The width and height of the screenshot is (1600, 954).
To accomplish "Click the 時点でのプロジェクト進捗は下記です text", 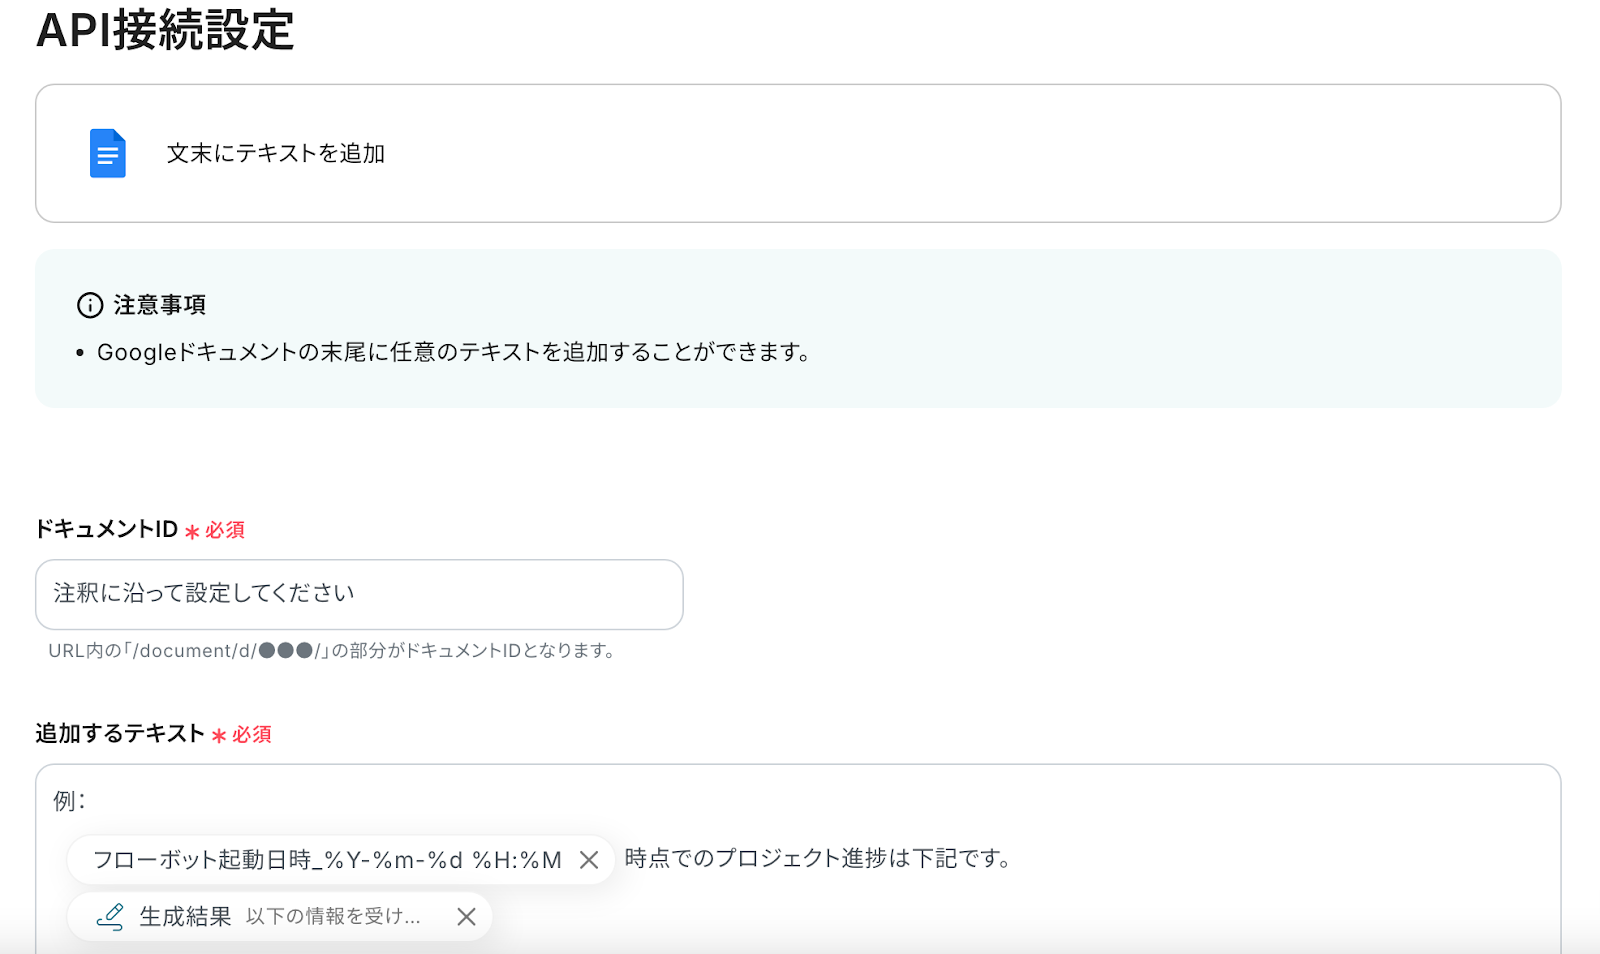I will [x=817, y=859].
